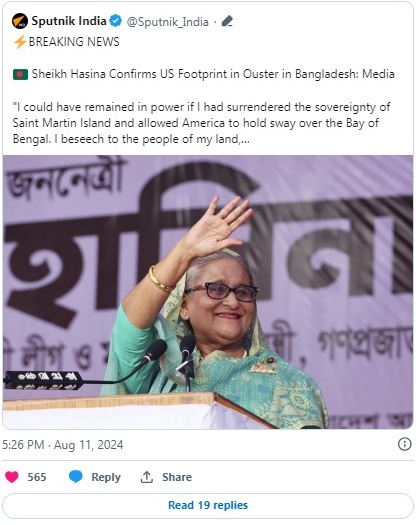Click the BREAKING NEWS text
The image size is (416, 525).
(74, 42)
